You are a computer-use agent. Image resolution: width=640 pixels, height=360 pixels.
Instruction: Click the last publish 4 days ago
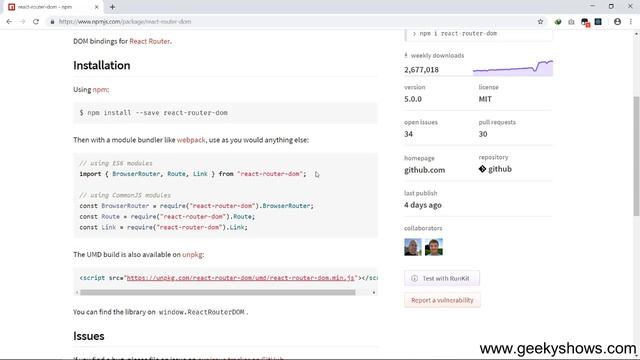(423, 205)
